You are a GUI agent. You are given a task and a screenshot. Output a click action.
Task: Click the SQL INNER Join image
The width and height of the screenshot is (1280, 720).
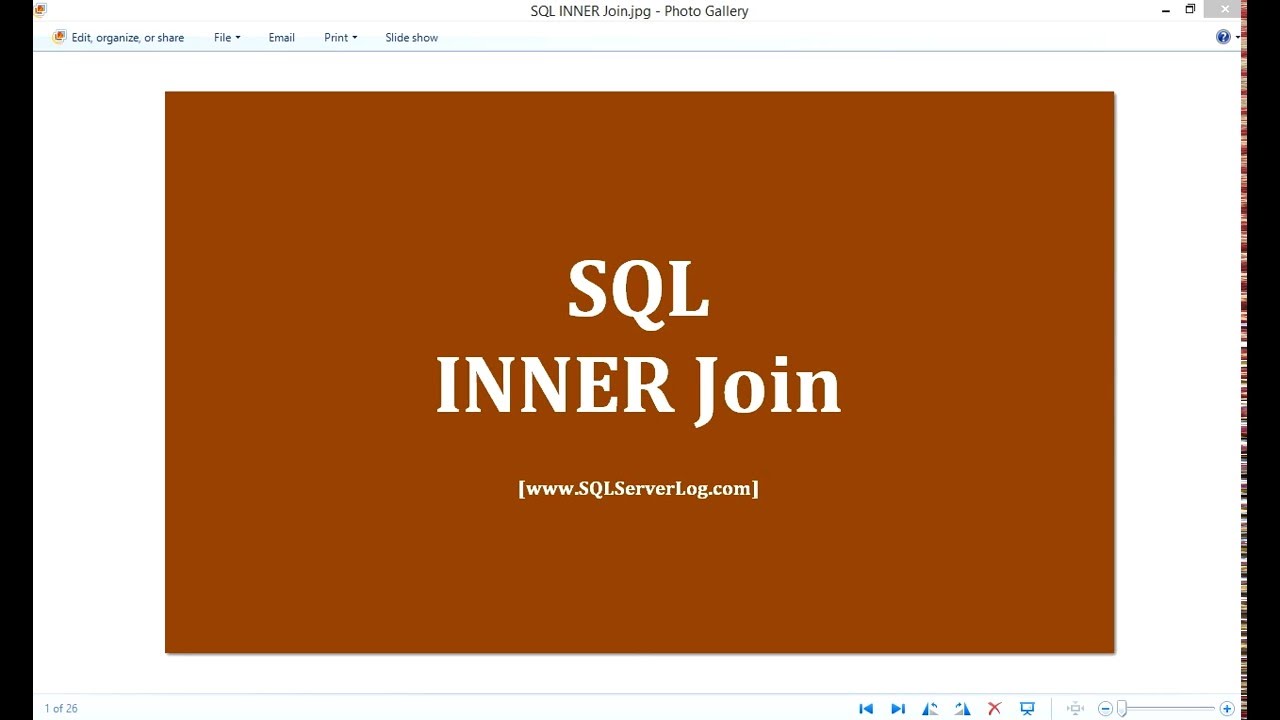[x=639, y=372]
